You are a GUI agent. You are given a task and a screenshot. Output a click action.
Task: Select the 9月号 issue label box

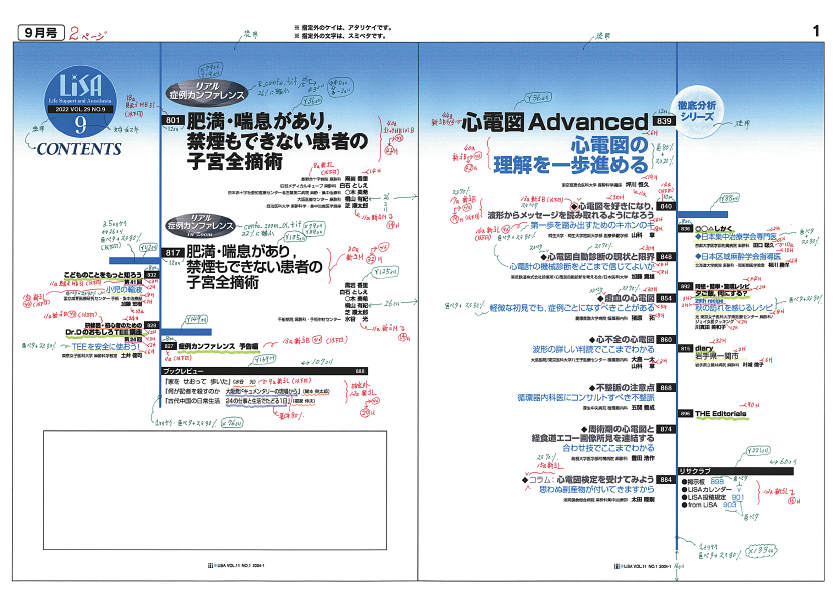(x=39, y=33)
